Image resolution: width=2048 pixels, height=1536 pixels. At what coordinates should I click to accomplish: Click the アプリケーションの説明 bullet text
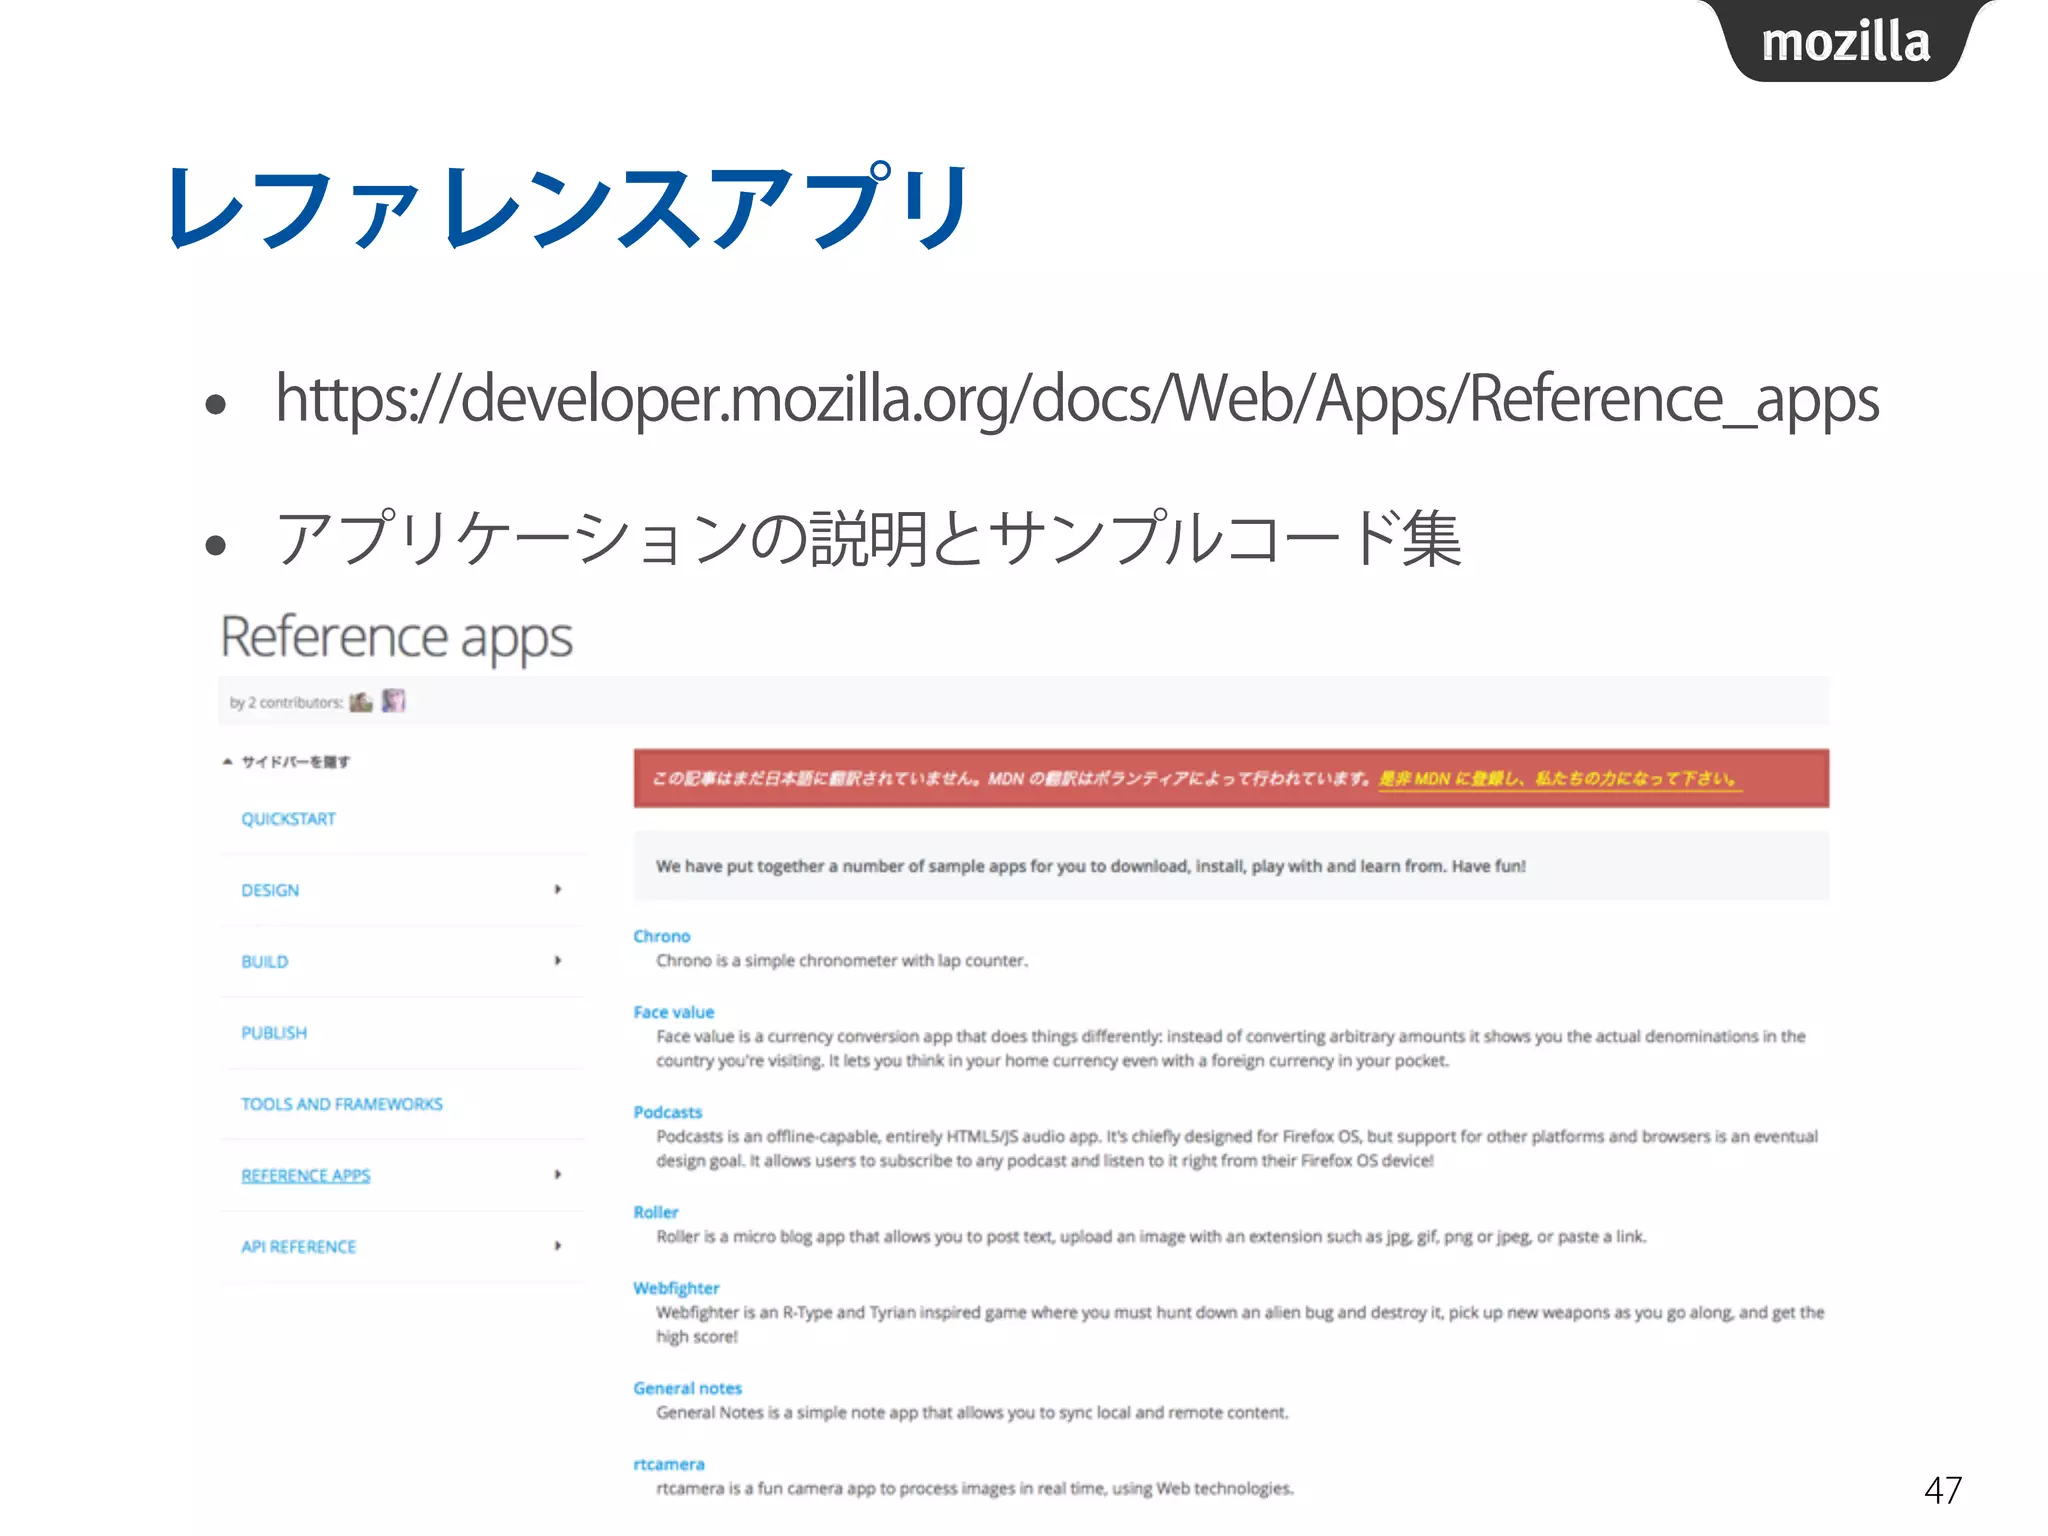point(869,538)
